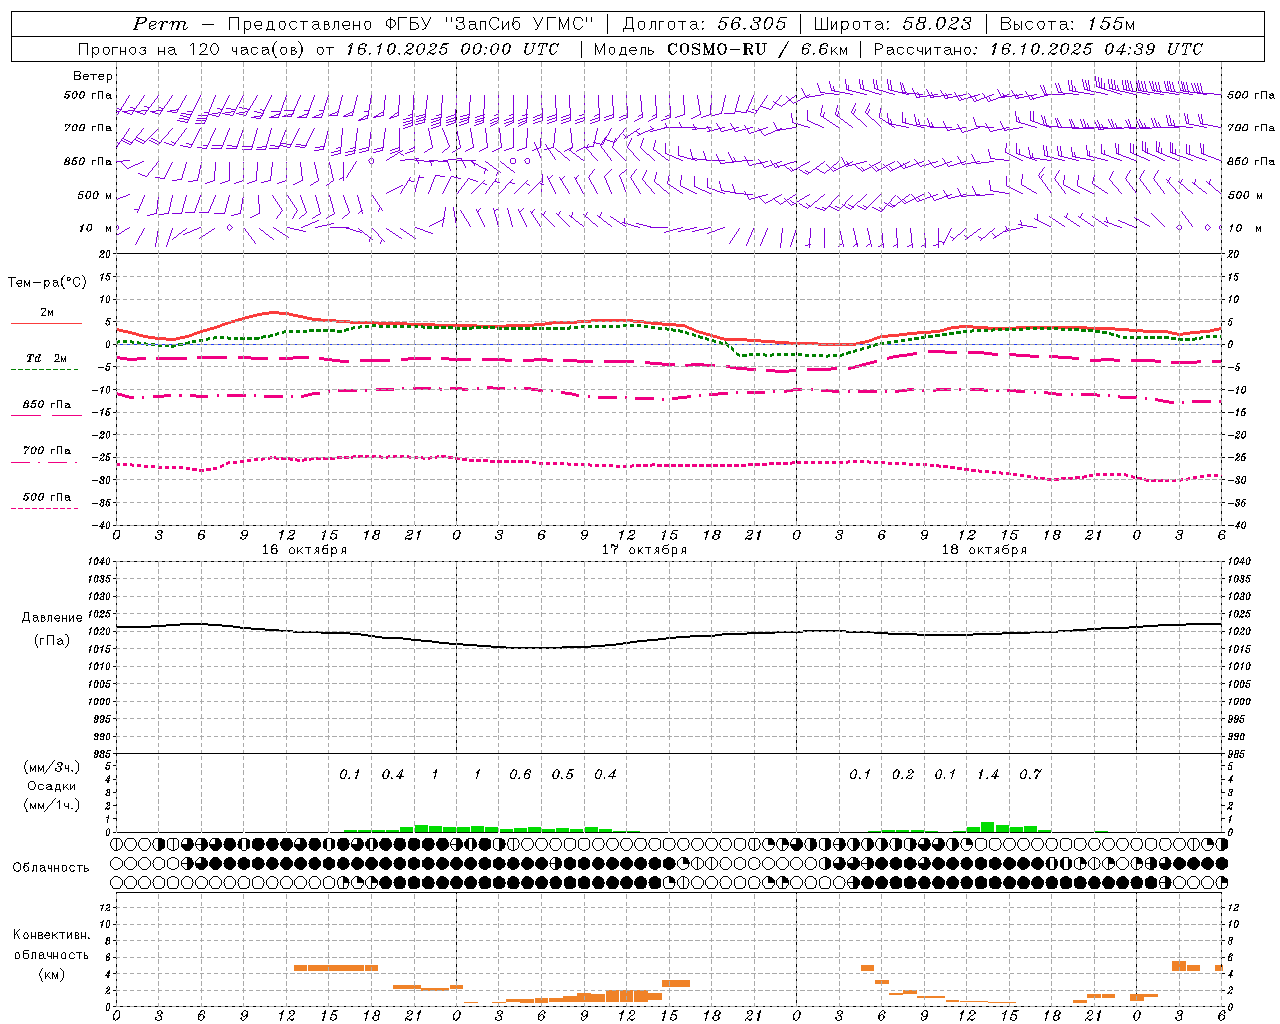This screenshot has width=1280, height=1024.
Task: Select the text Предоставлено ФГБУ "ЗапСиб УГМС"
Action: tap(411, 24)
